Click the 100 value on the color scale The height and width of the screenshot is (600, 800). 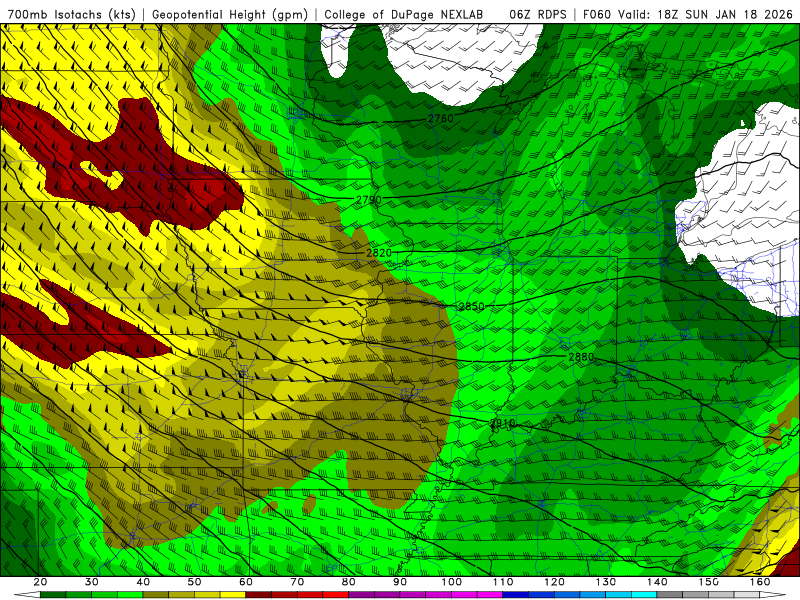[x=452, y=582]
